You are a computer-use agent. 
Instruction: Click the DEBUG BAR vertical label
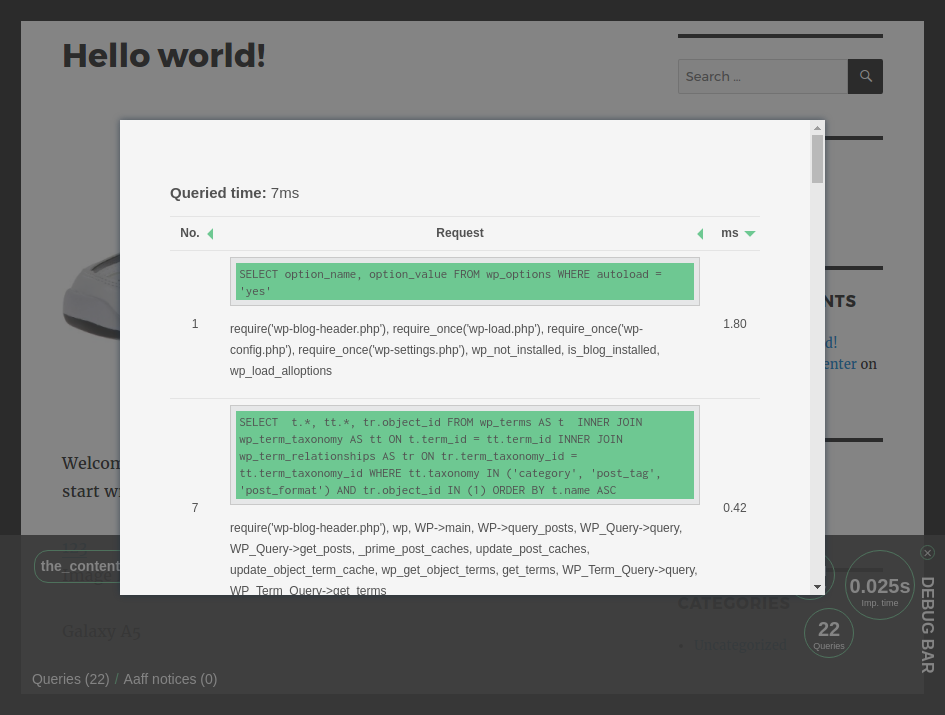coord(928,625)
